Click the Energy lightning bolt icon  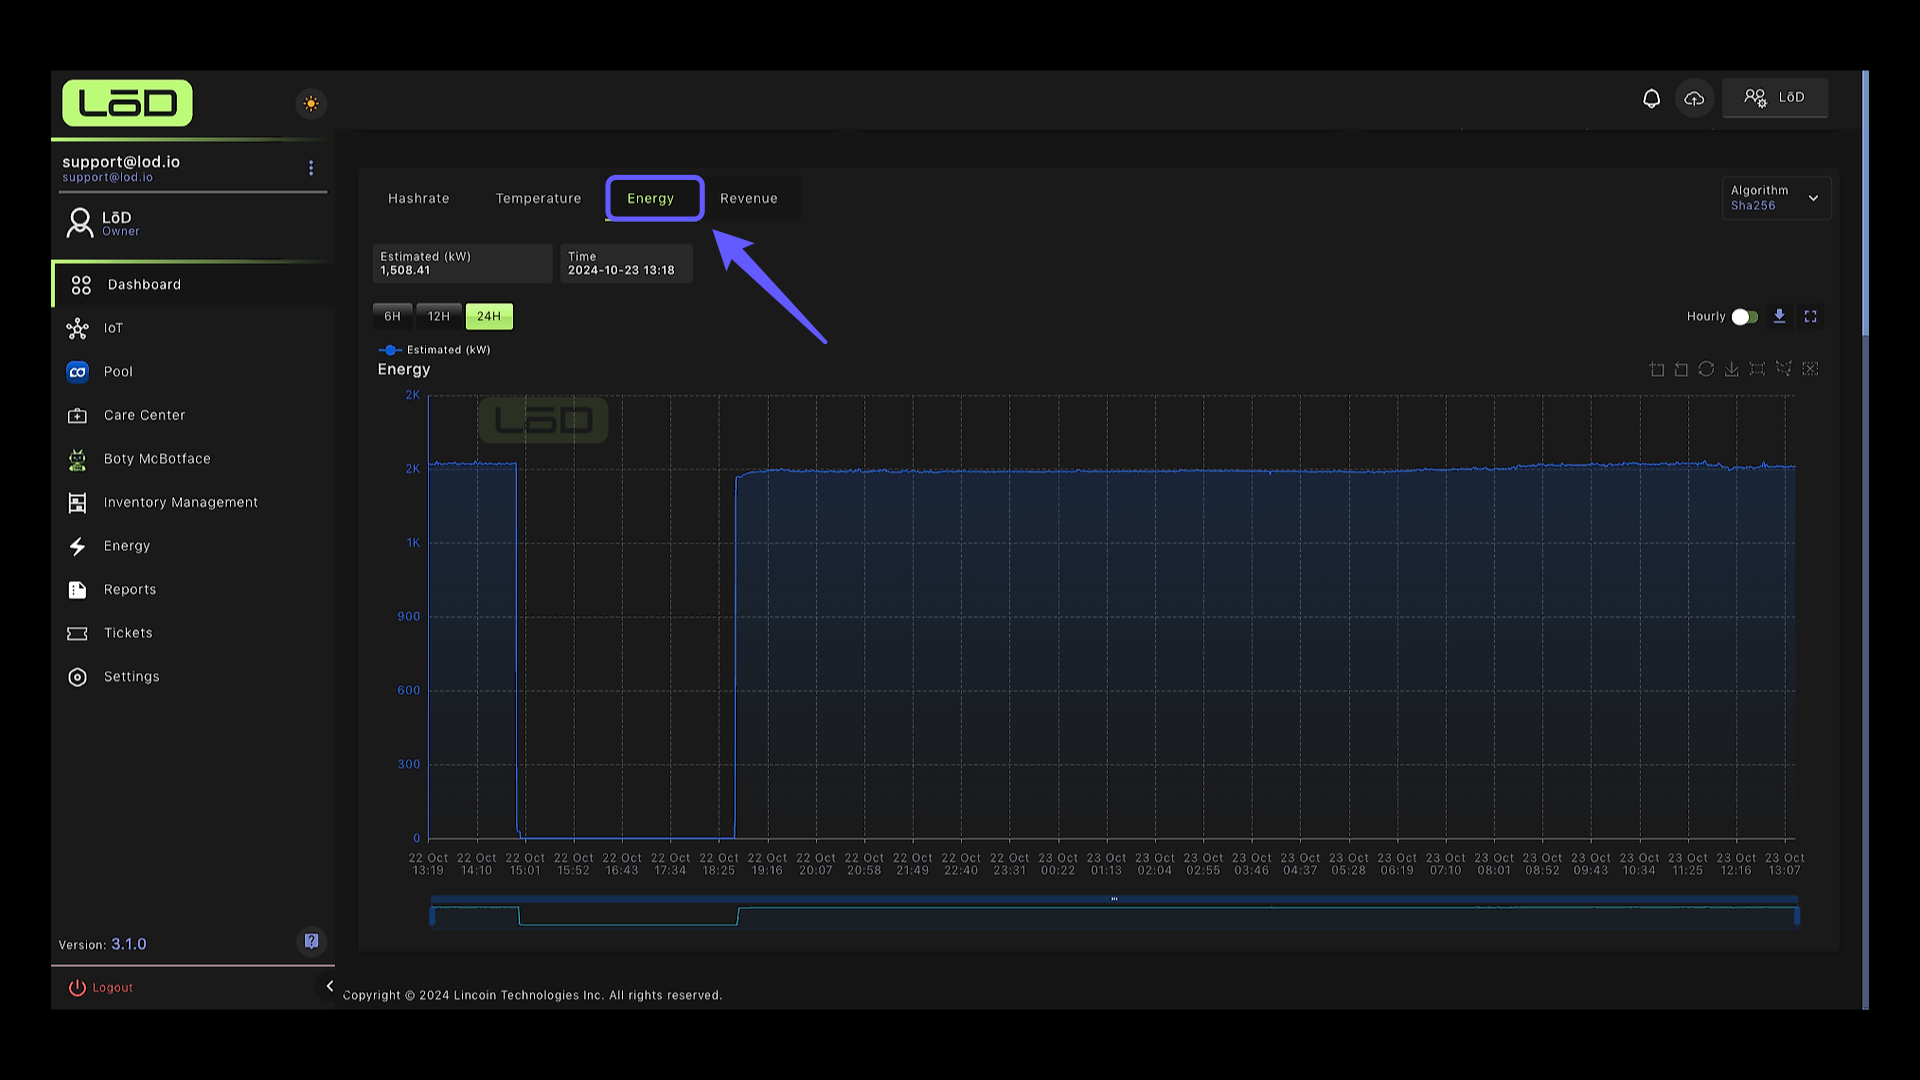(77, 546)
